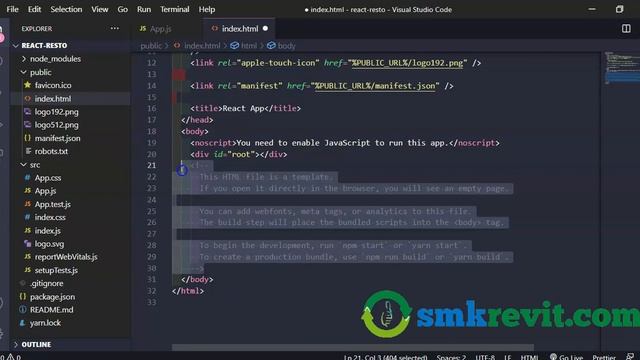The height and width of the screenshot is (360, 640).
Task: Click the Ln 21, Col 3 status item
Action: pyautogui.click(x=385, y=357)
